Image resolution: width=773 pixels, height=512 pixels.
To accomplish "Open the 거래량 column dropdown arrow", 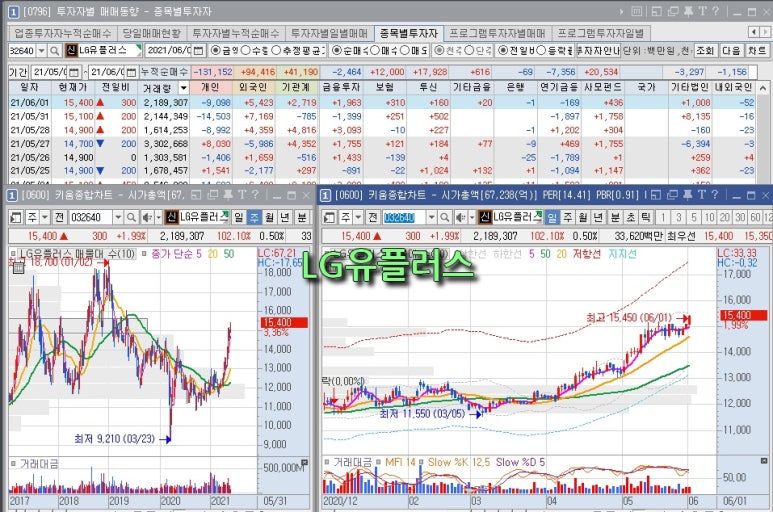I will [x=184, y=88].
